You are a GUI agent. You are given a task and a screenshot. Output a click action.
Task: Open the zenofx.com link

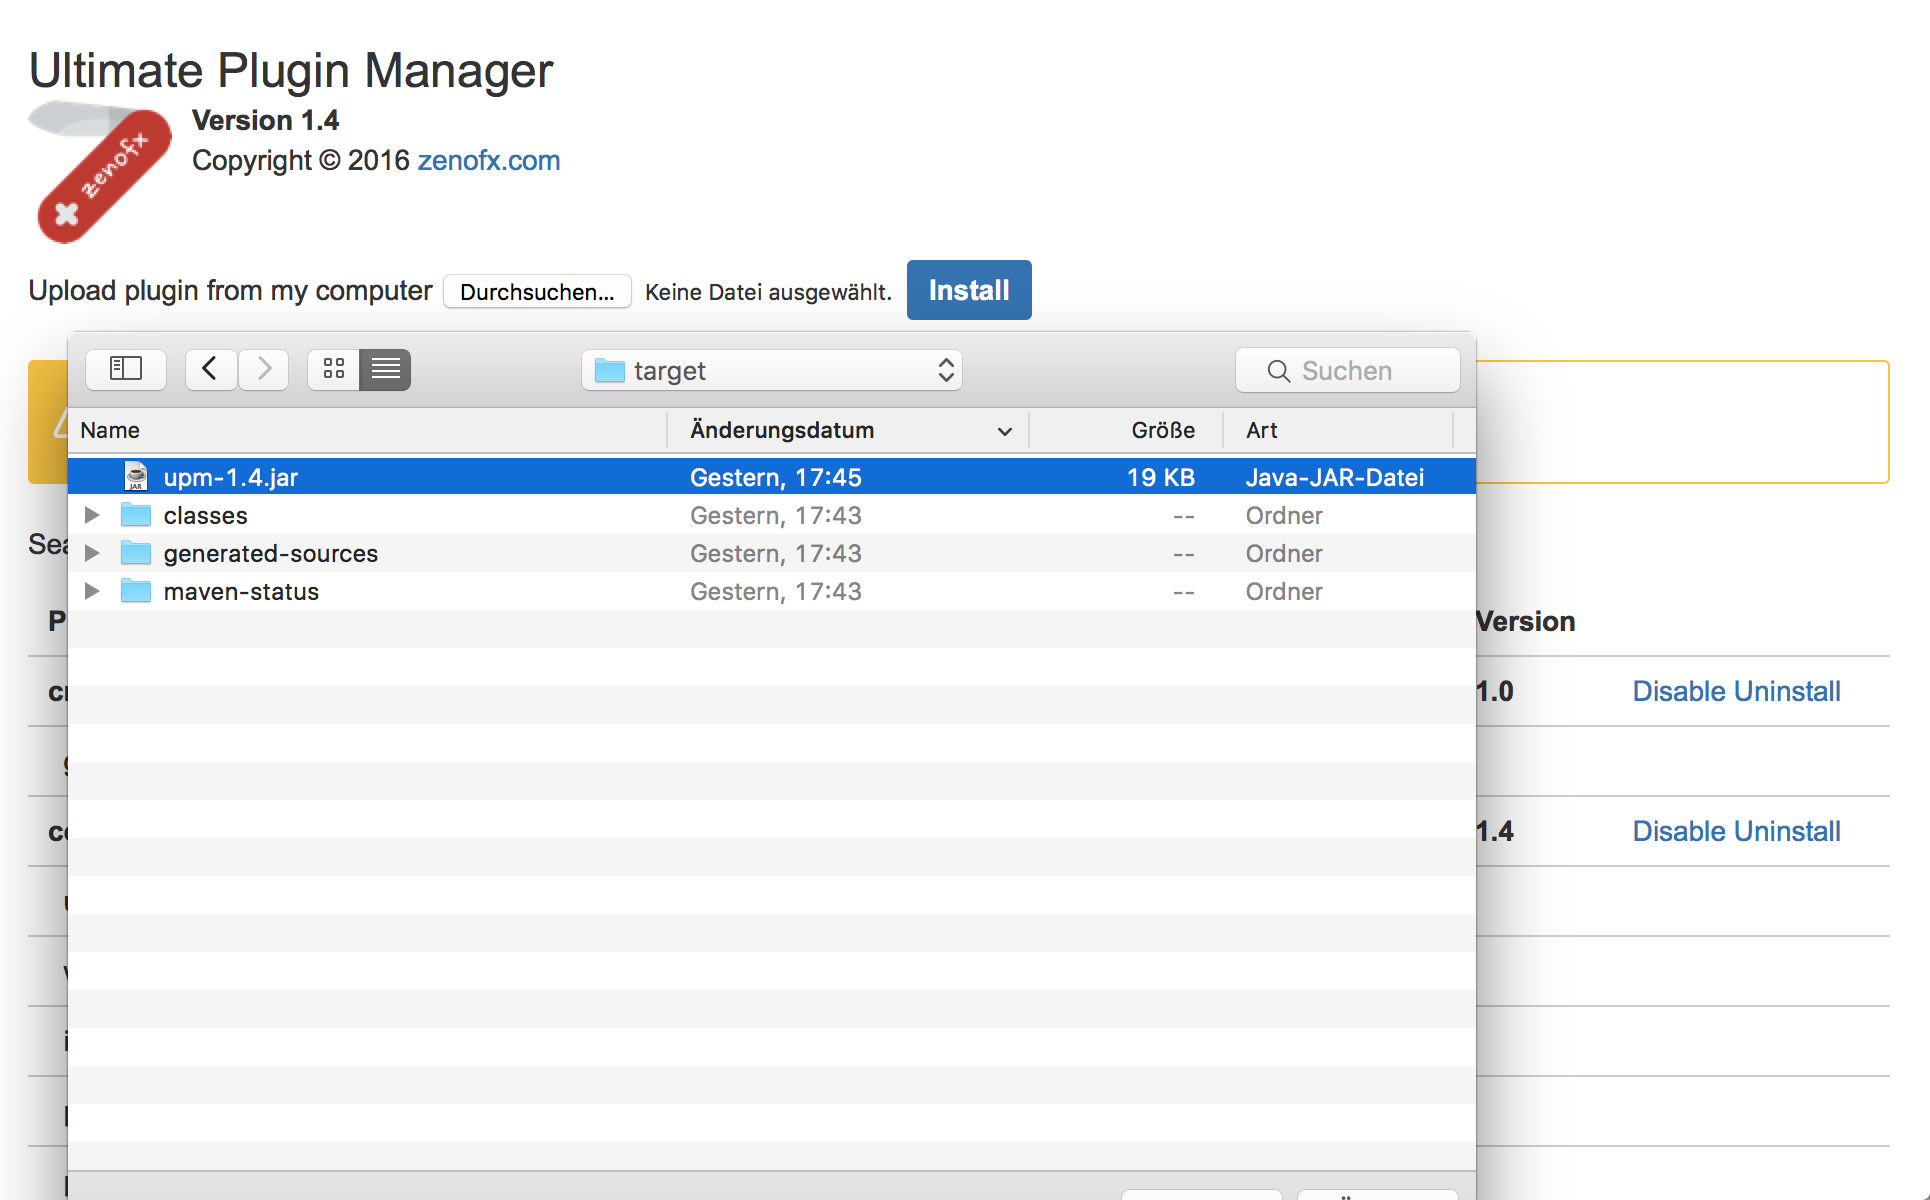[x=488, y=160]
